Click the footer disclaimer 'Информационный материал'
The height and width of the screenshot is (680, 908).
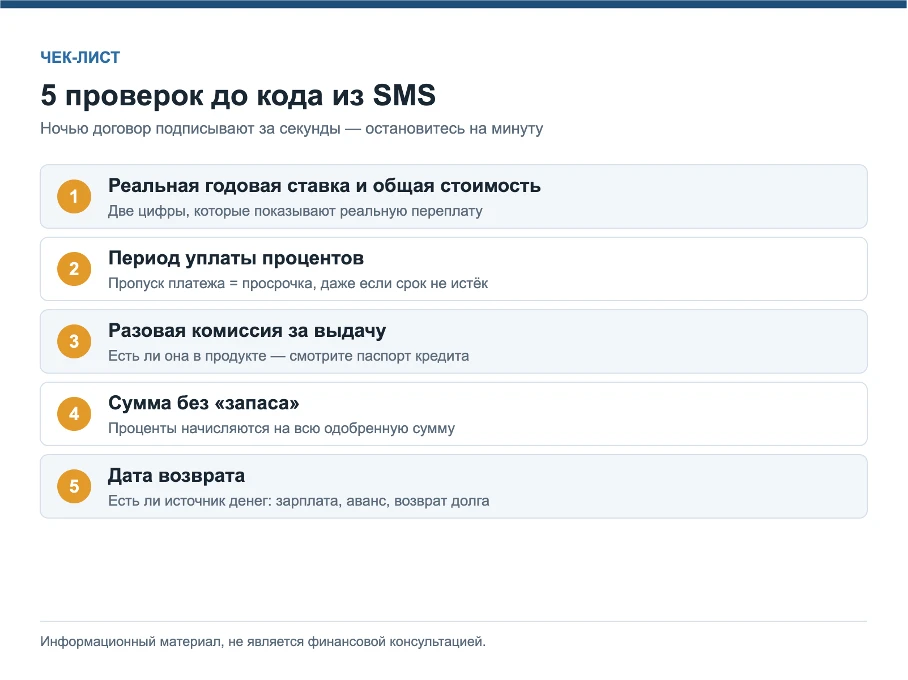pos(263,641)
